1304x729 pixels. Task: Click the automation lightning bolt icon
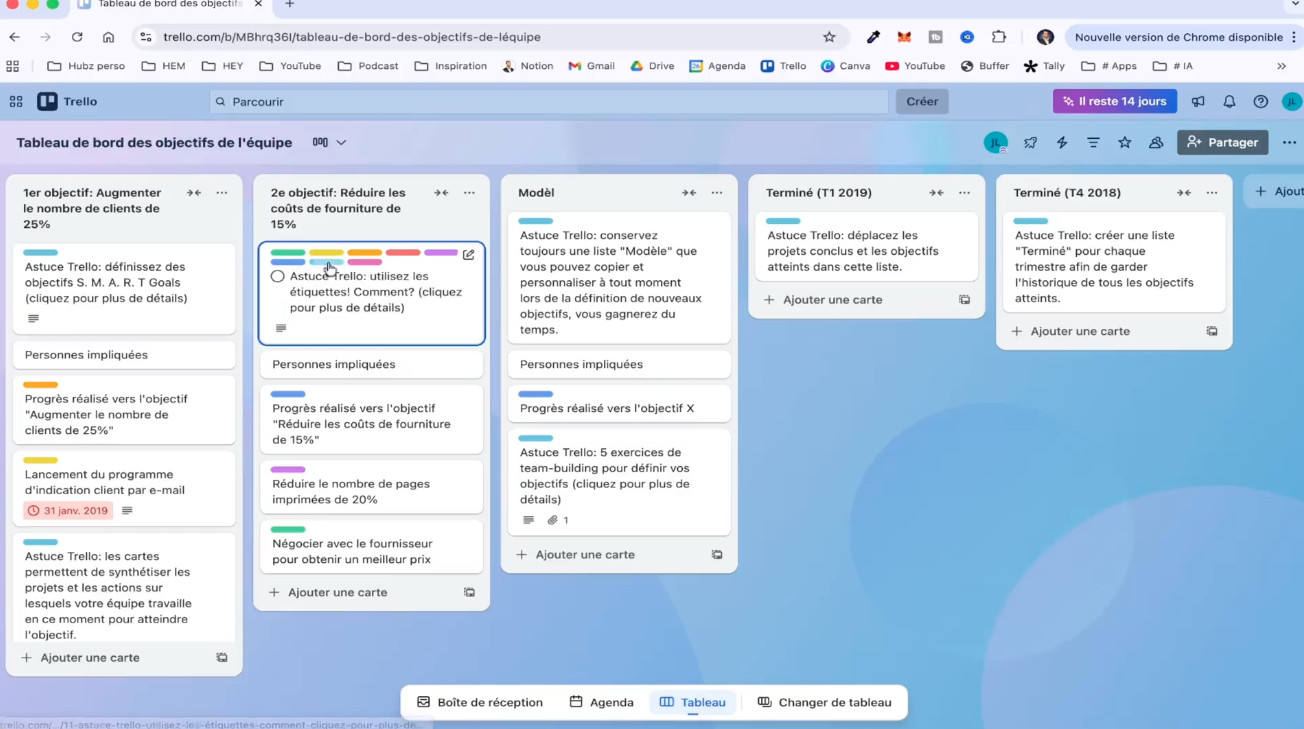coord(1062,143)
